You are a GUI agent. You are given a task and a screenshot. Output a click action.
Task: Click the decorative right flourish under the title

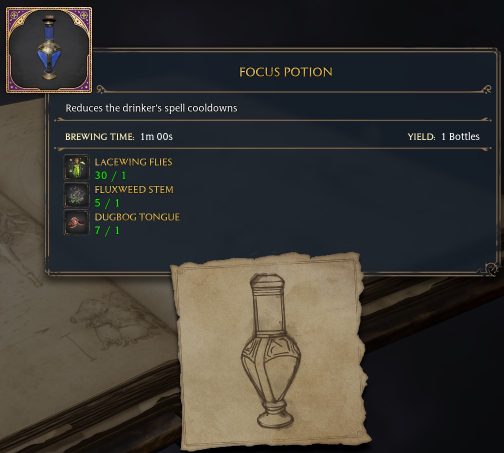(x=485, y=89)
